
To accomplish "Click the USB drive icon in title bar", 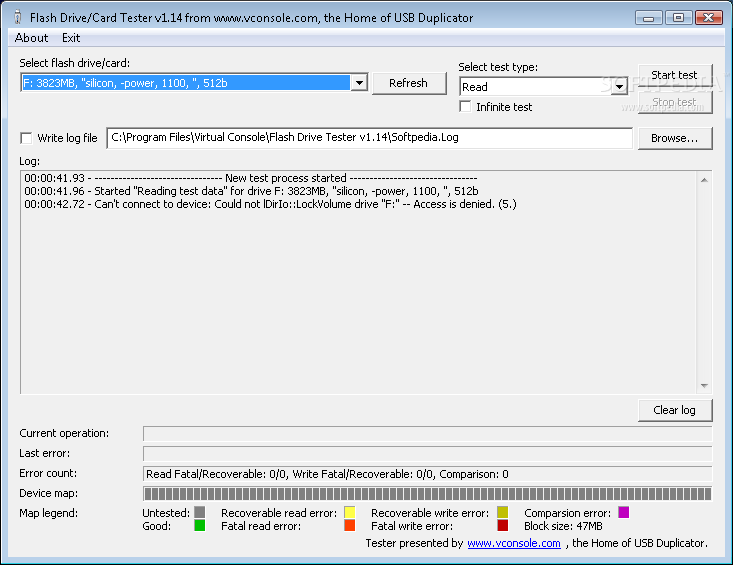I will [x=18, y=18].
